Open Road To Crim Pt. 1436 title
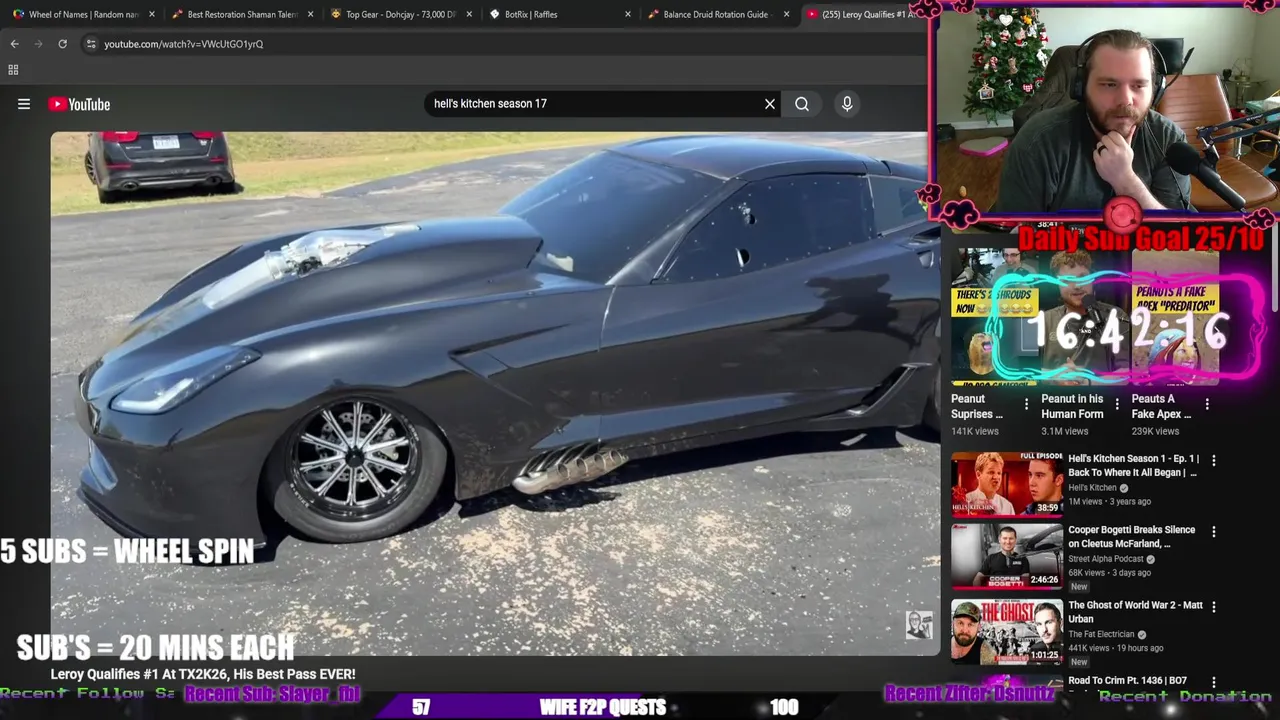 pyautogui.click(x=1127, y=681)
